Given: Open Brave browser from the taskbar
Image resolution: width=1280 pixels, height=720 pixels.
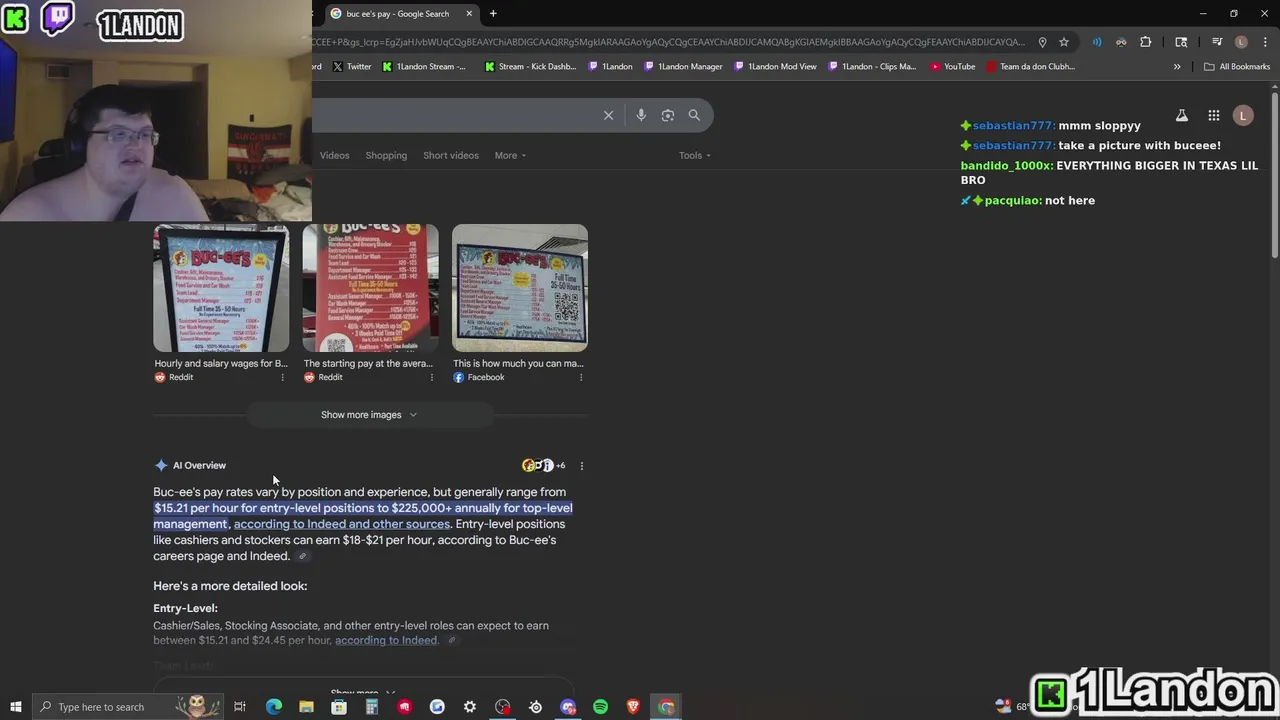Looking at the screenshot, I should pos(633,707).
